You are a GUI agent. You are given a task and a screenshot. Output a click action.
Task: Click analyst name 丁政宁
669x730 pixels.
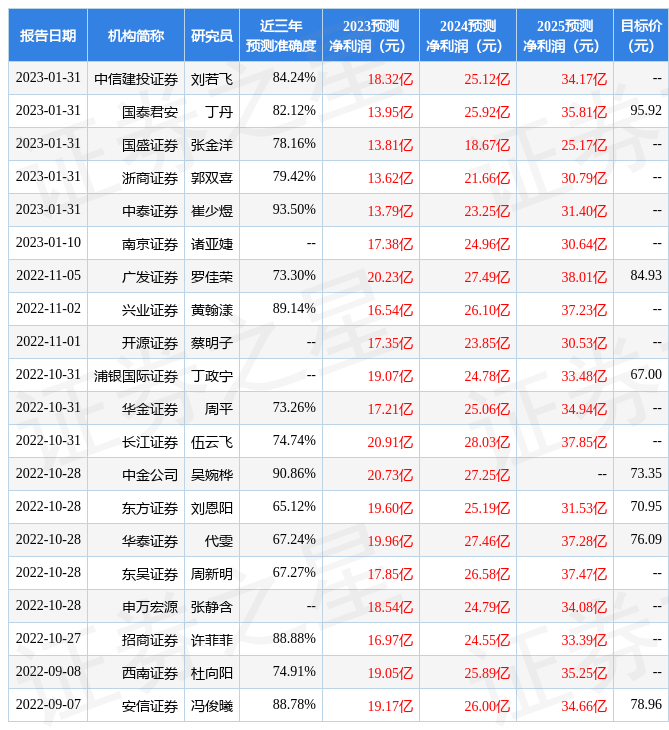point(212,376)
